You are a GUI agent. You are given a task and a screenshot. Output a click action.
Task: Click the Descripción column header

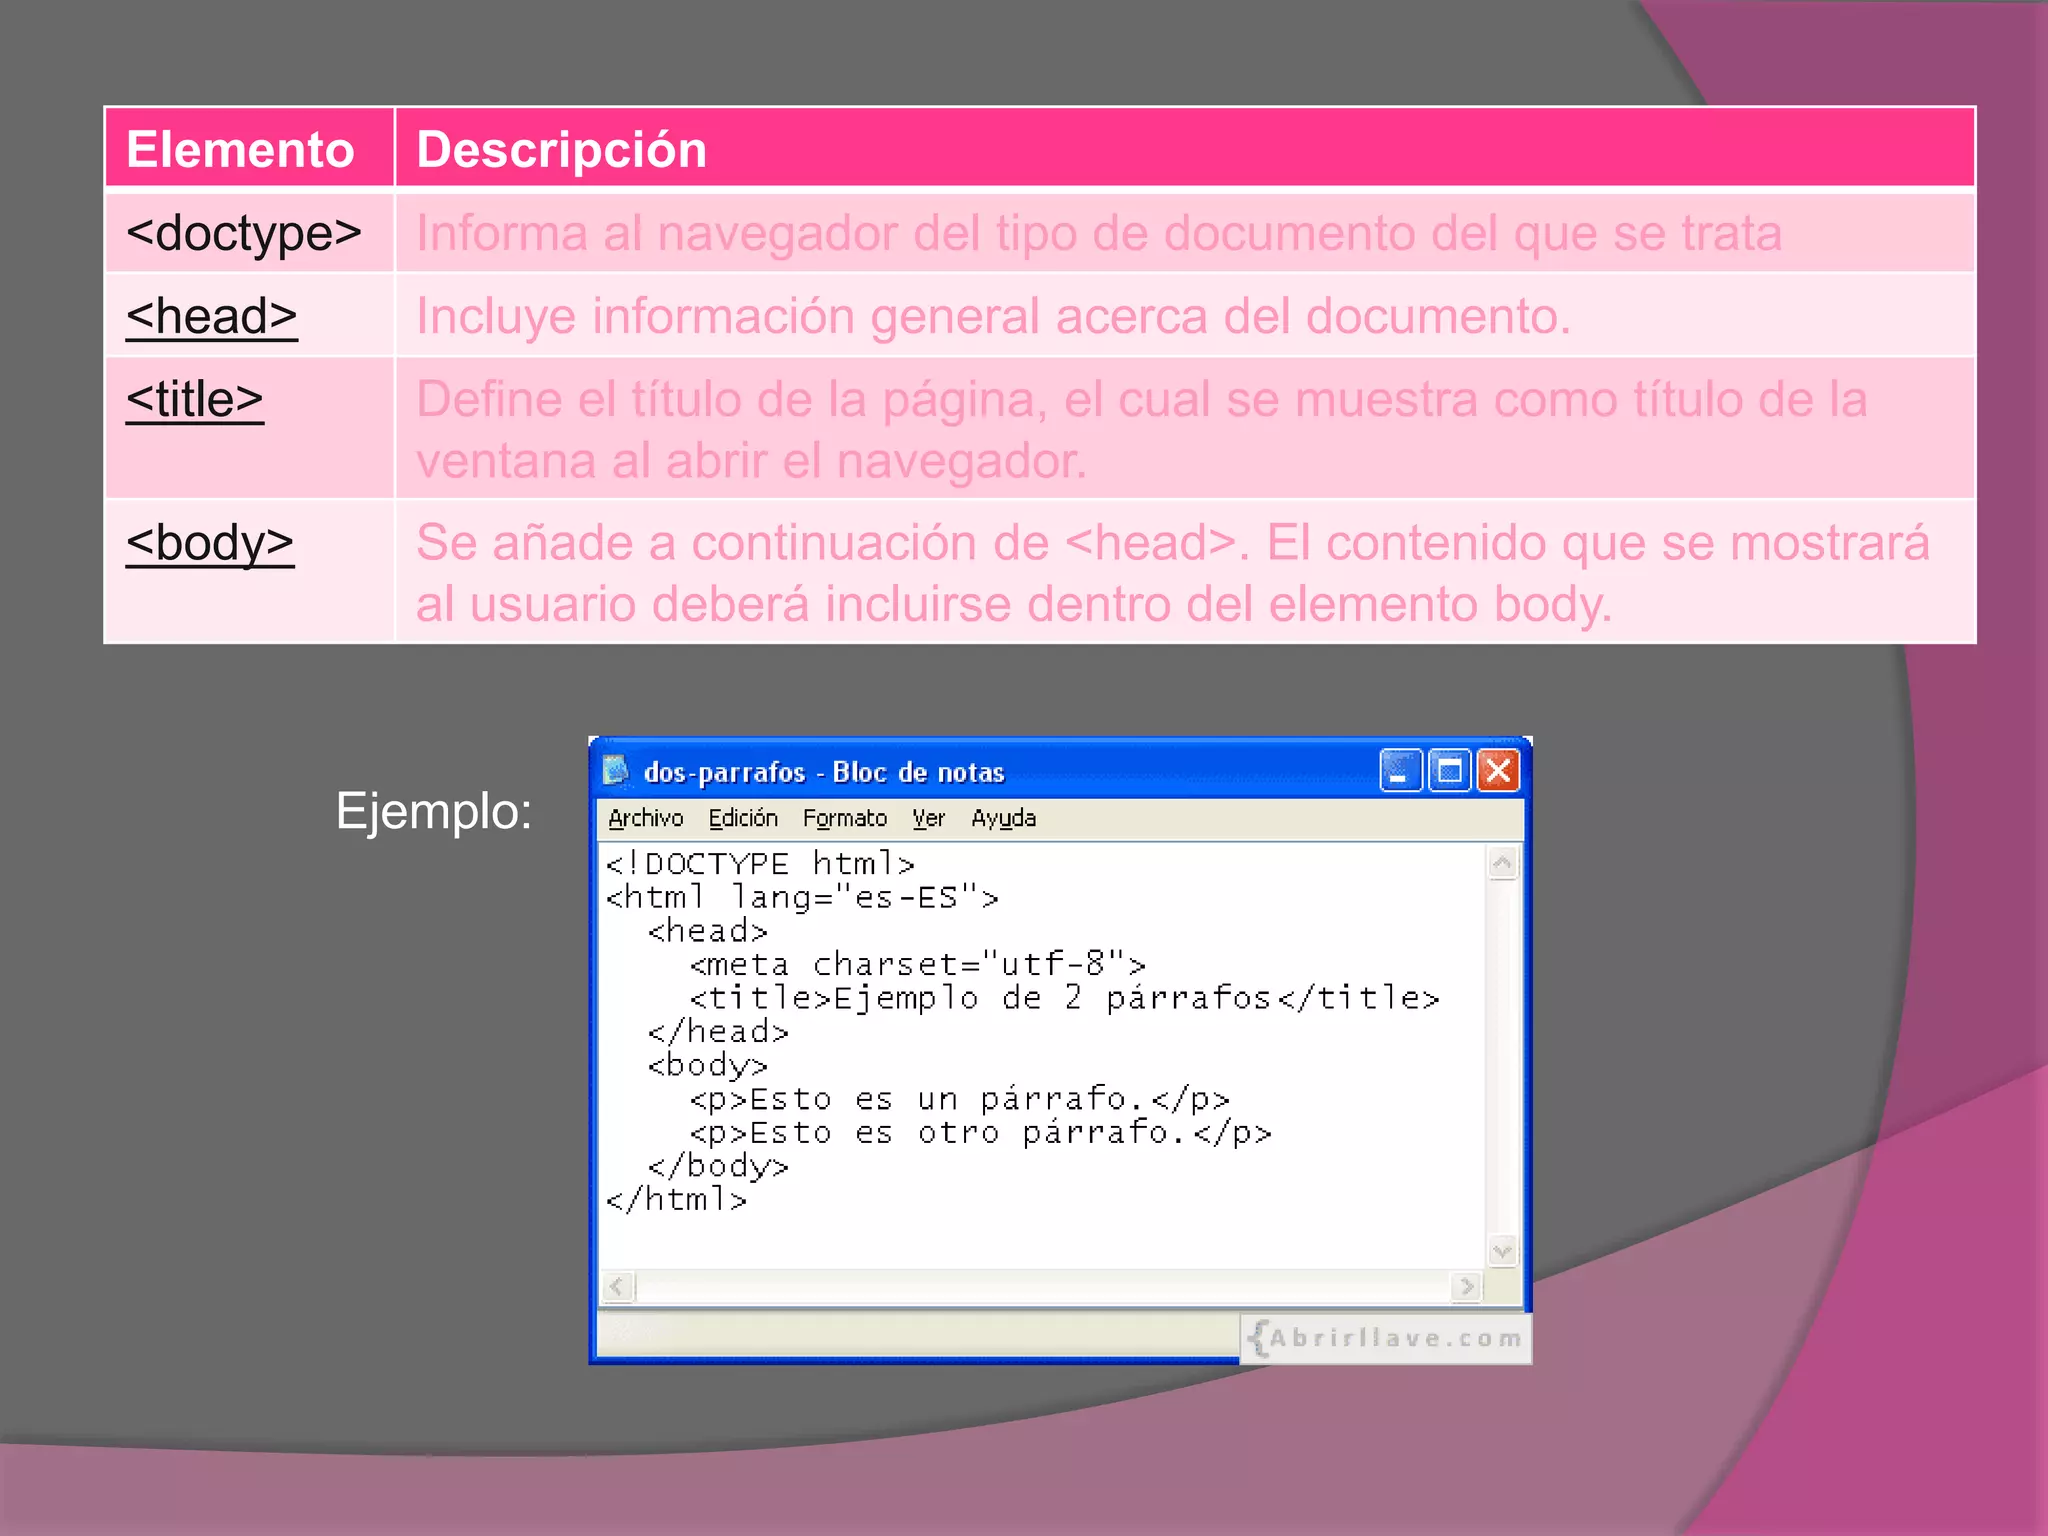[1185, 148]
